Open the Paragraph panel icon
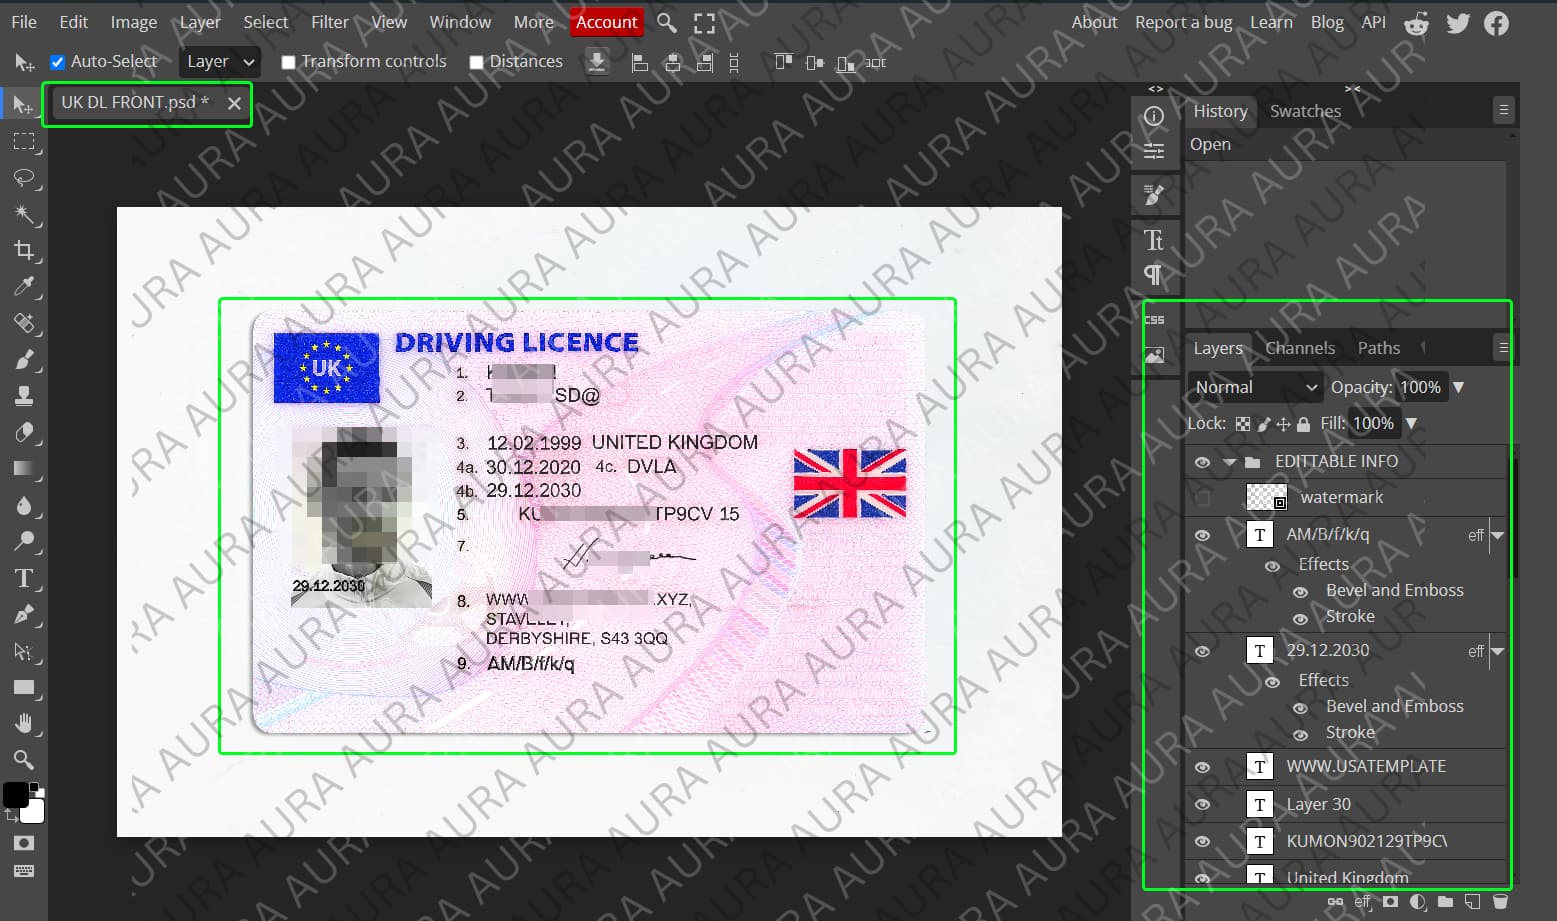The image size is (1557, 921). point(1154,274)
